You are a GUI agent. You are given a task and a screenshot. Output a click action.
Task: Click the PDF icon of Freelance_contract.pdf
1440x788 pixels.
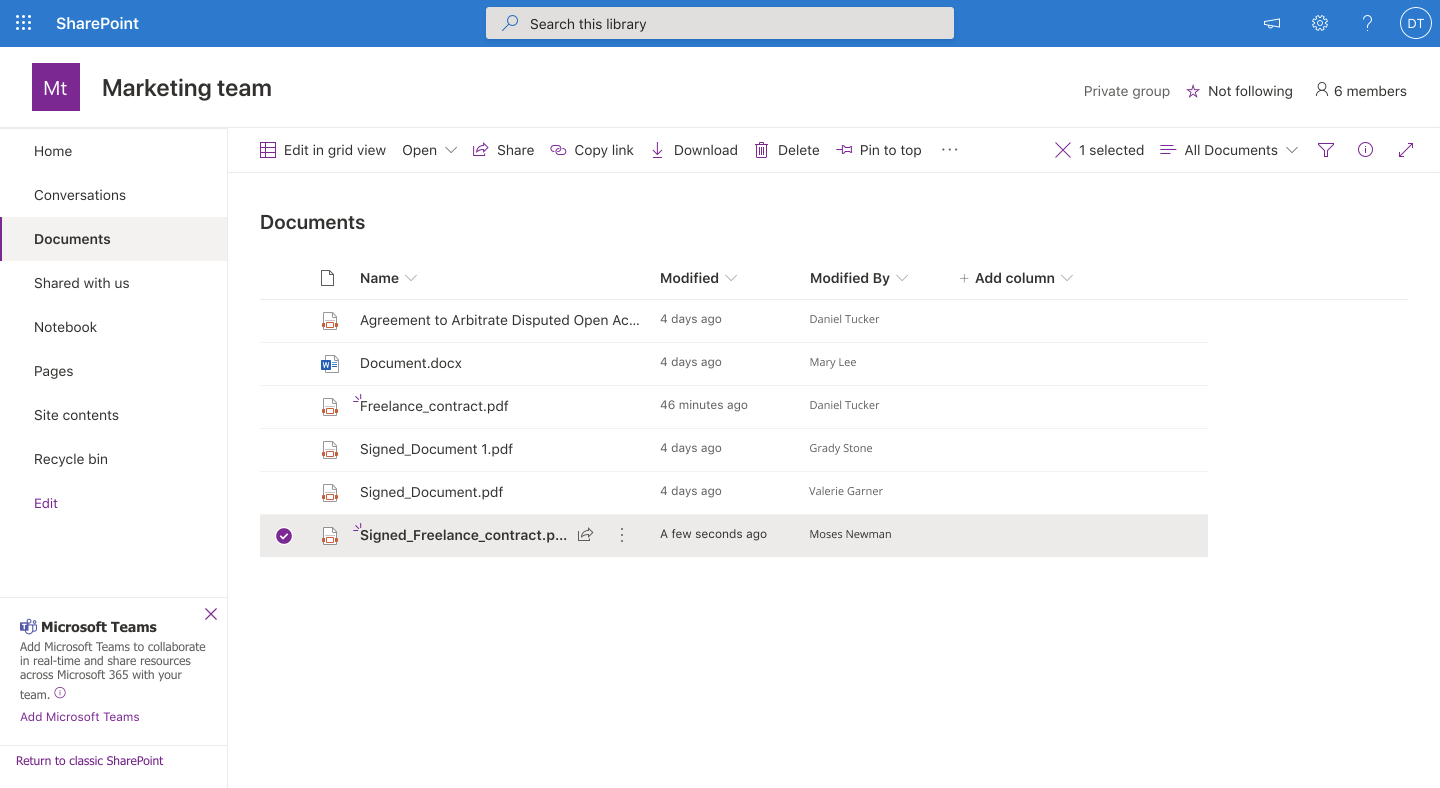pyautogui.click(x=329, y=406)
